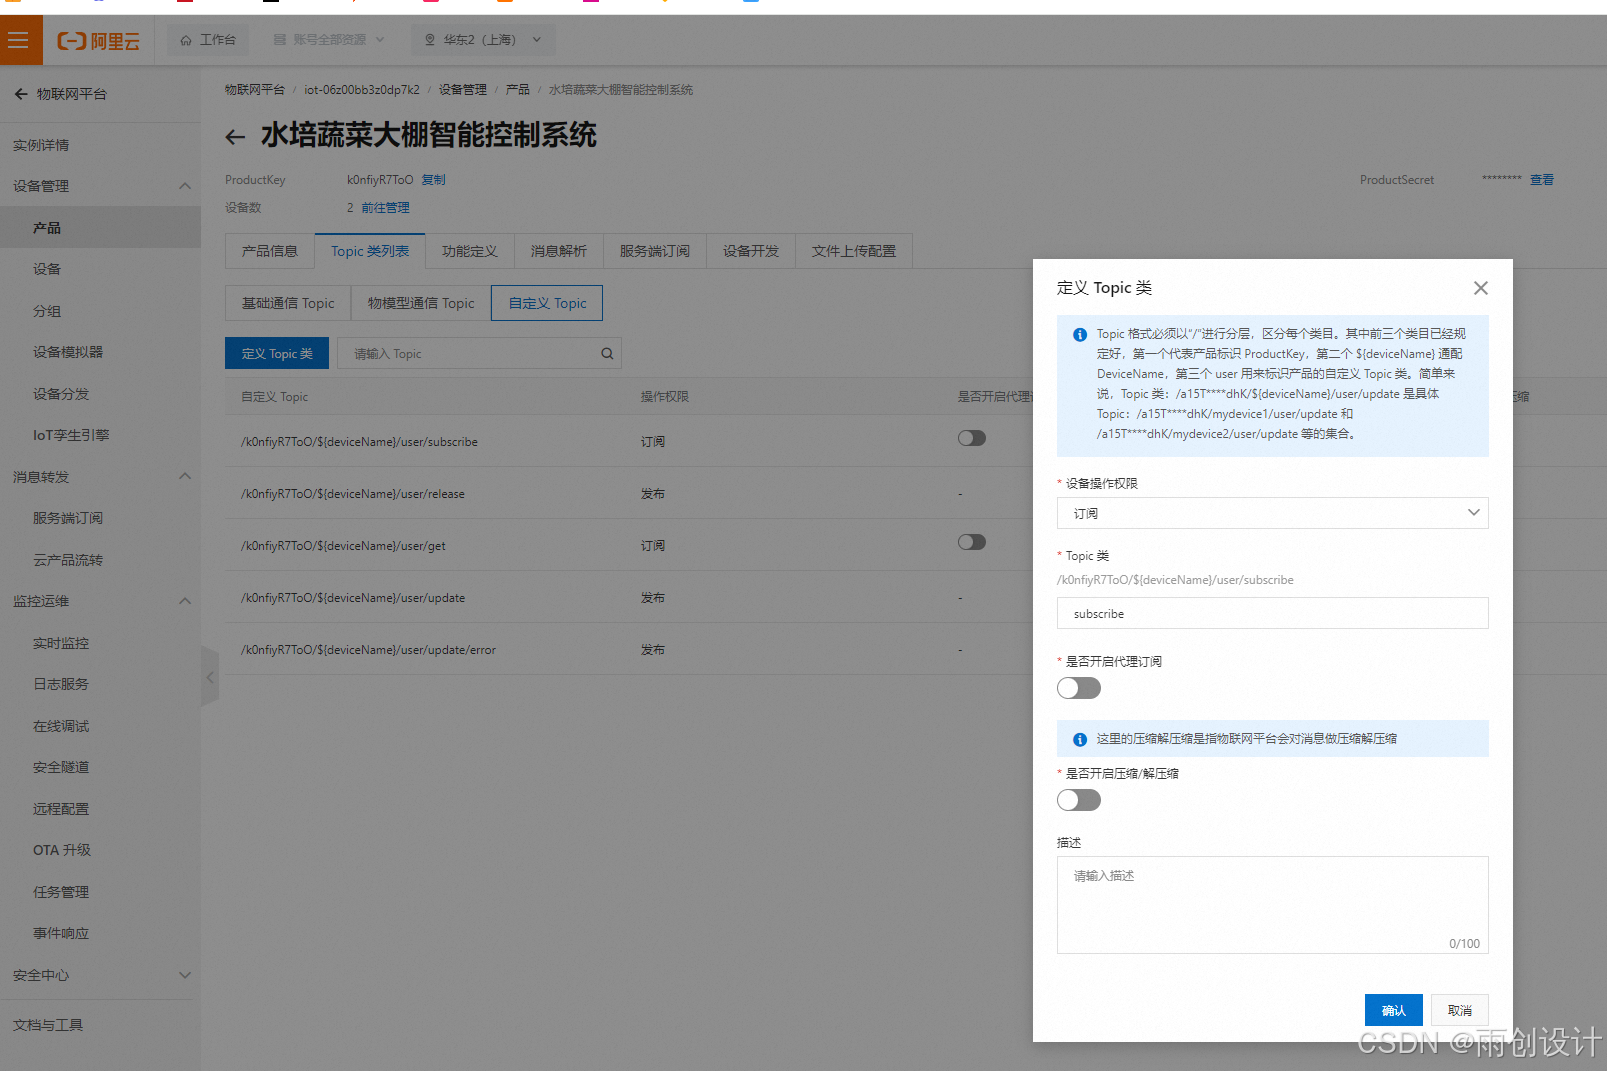
Task: Click the 复制 link next to ProductKey
Action: pyautogui.click(x=433, y=180)
